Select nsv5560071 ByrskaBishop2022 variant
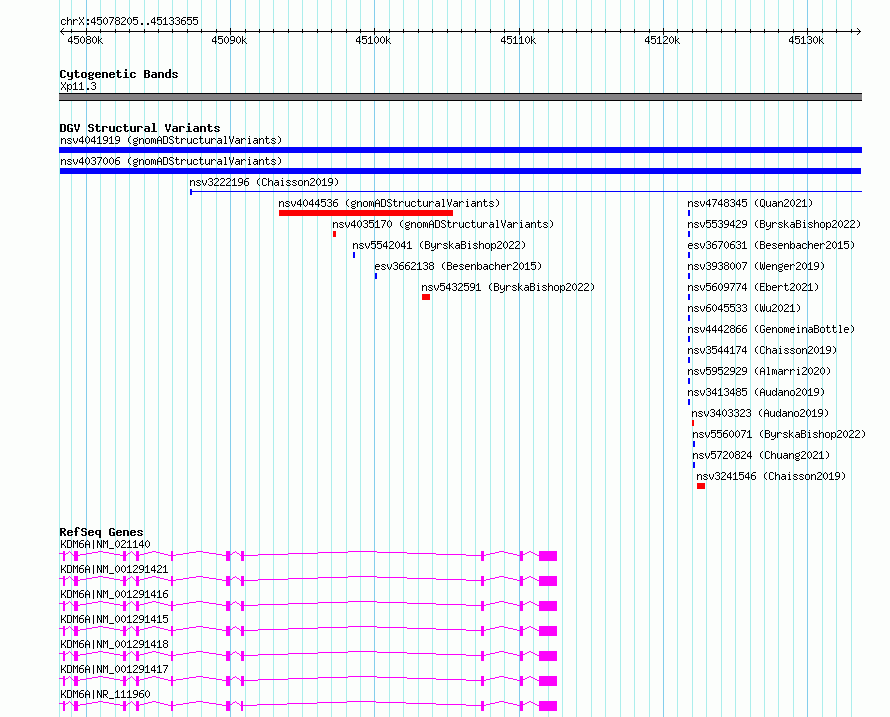The height and width of the screenshot is (717, 890). tap(779, 434)
